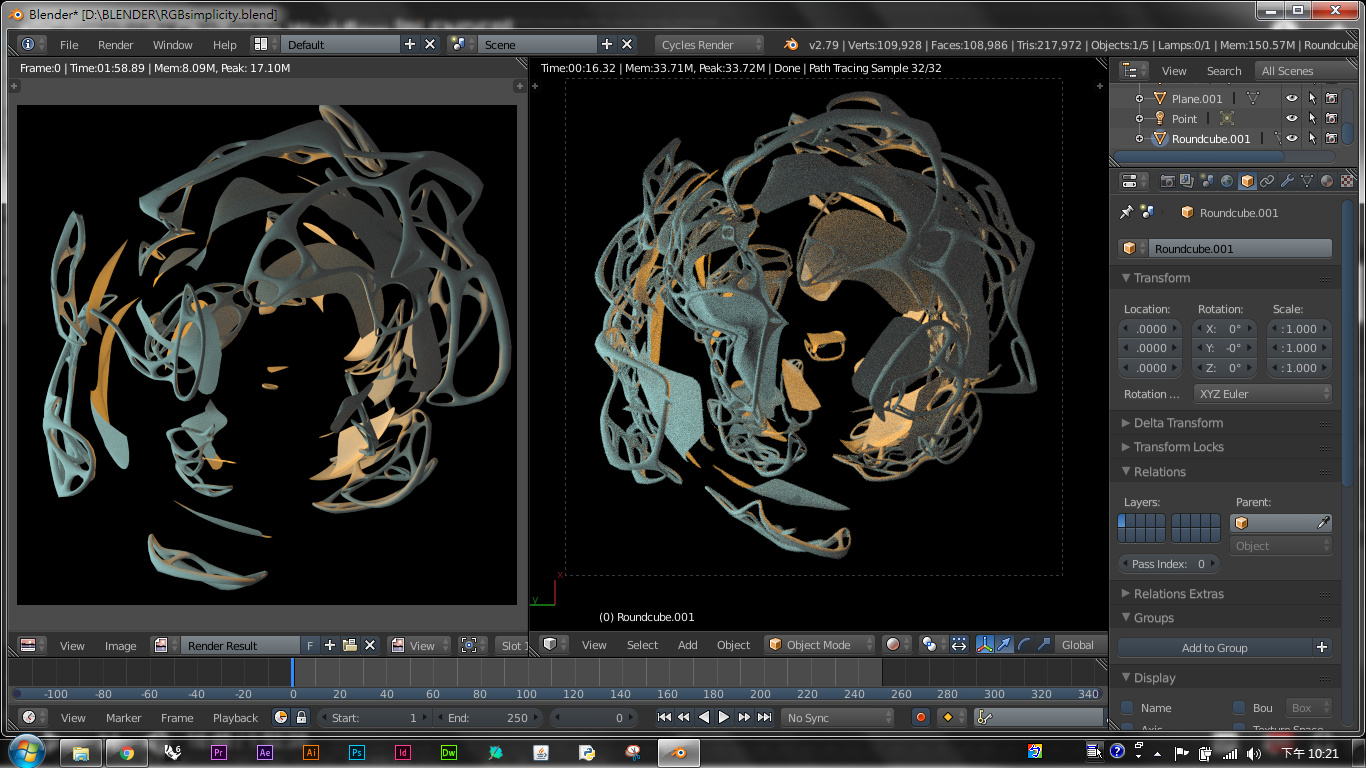
Task: Toggle visibility eye for Point lamp
Action: pos(1292,118)
